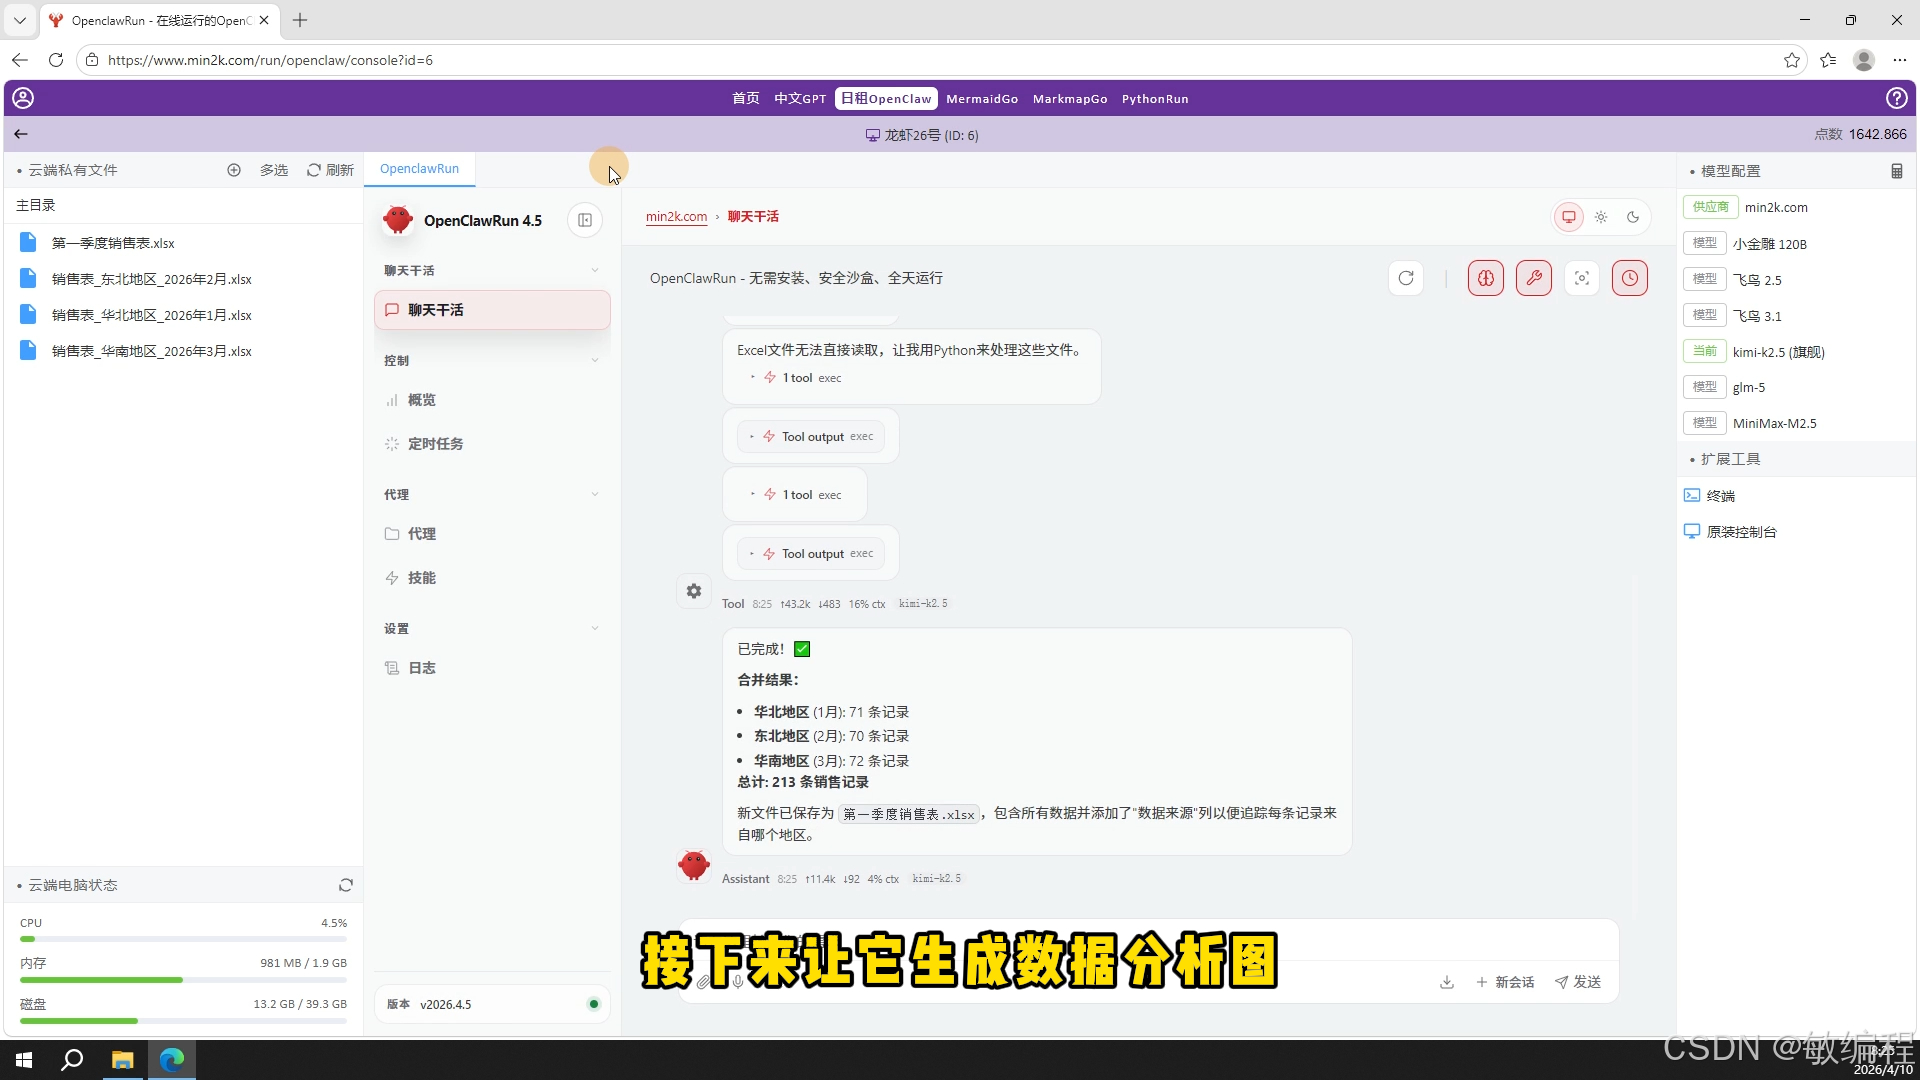
Task: Refresh the conversation with the reload icon
Action: (1406, 278)
